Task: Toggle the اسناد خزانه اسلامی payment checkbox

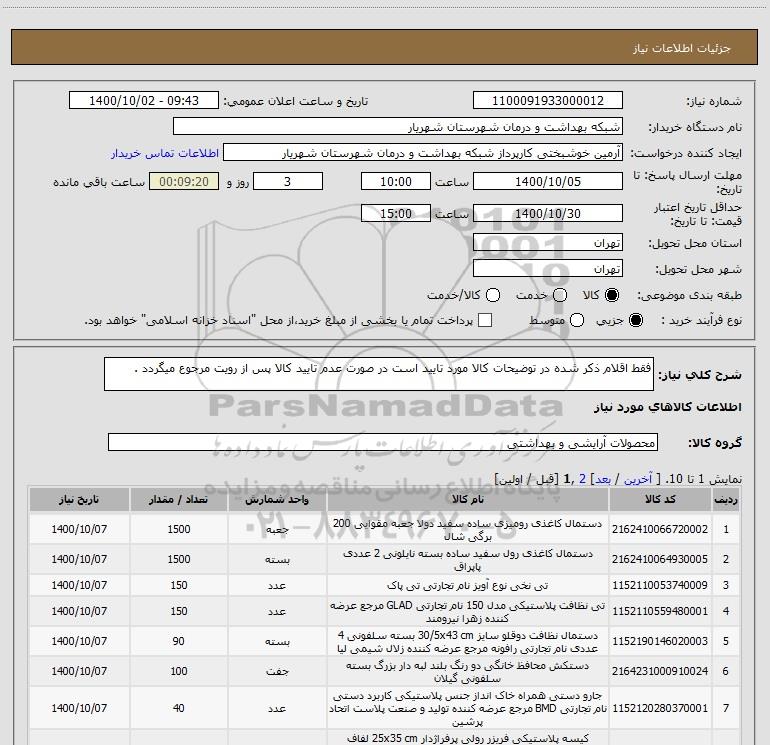Action: (485, 320)
